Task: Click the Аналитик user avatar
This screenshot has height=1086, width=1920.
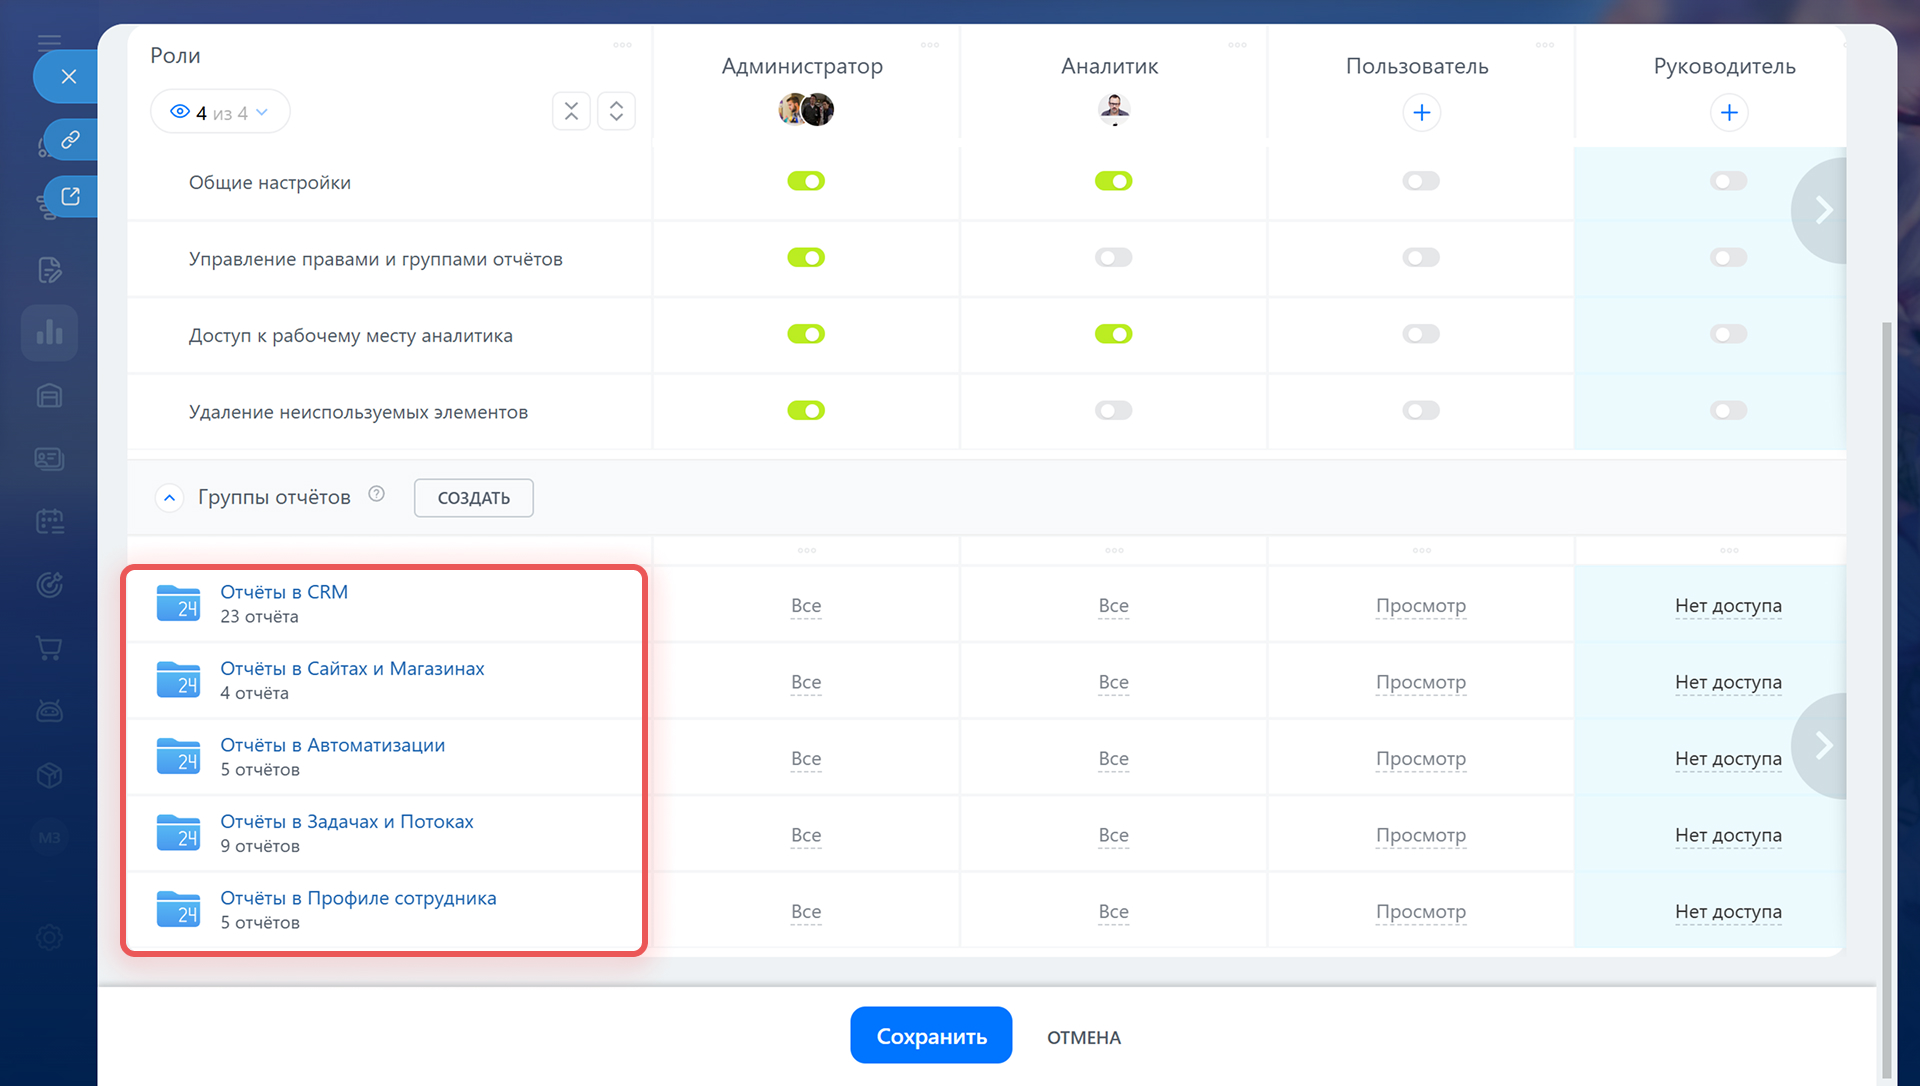Action: pyautogui.click(x=1113, y=108)
